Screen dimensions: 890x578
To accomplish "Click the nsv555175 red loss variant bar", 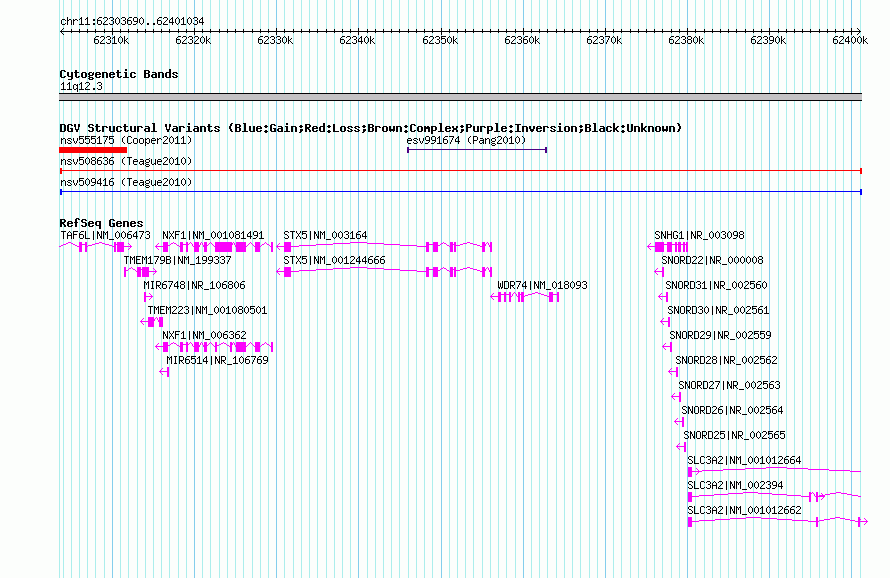I will click(93, 150).
